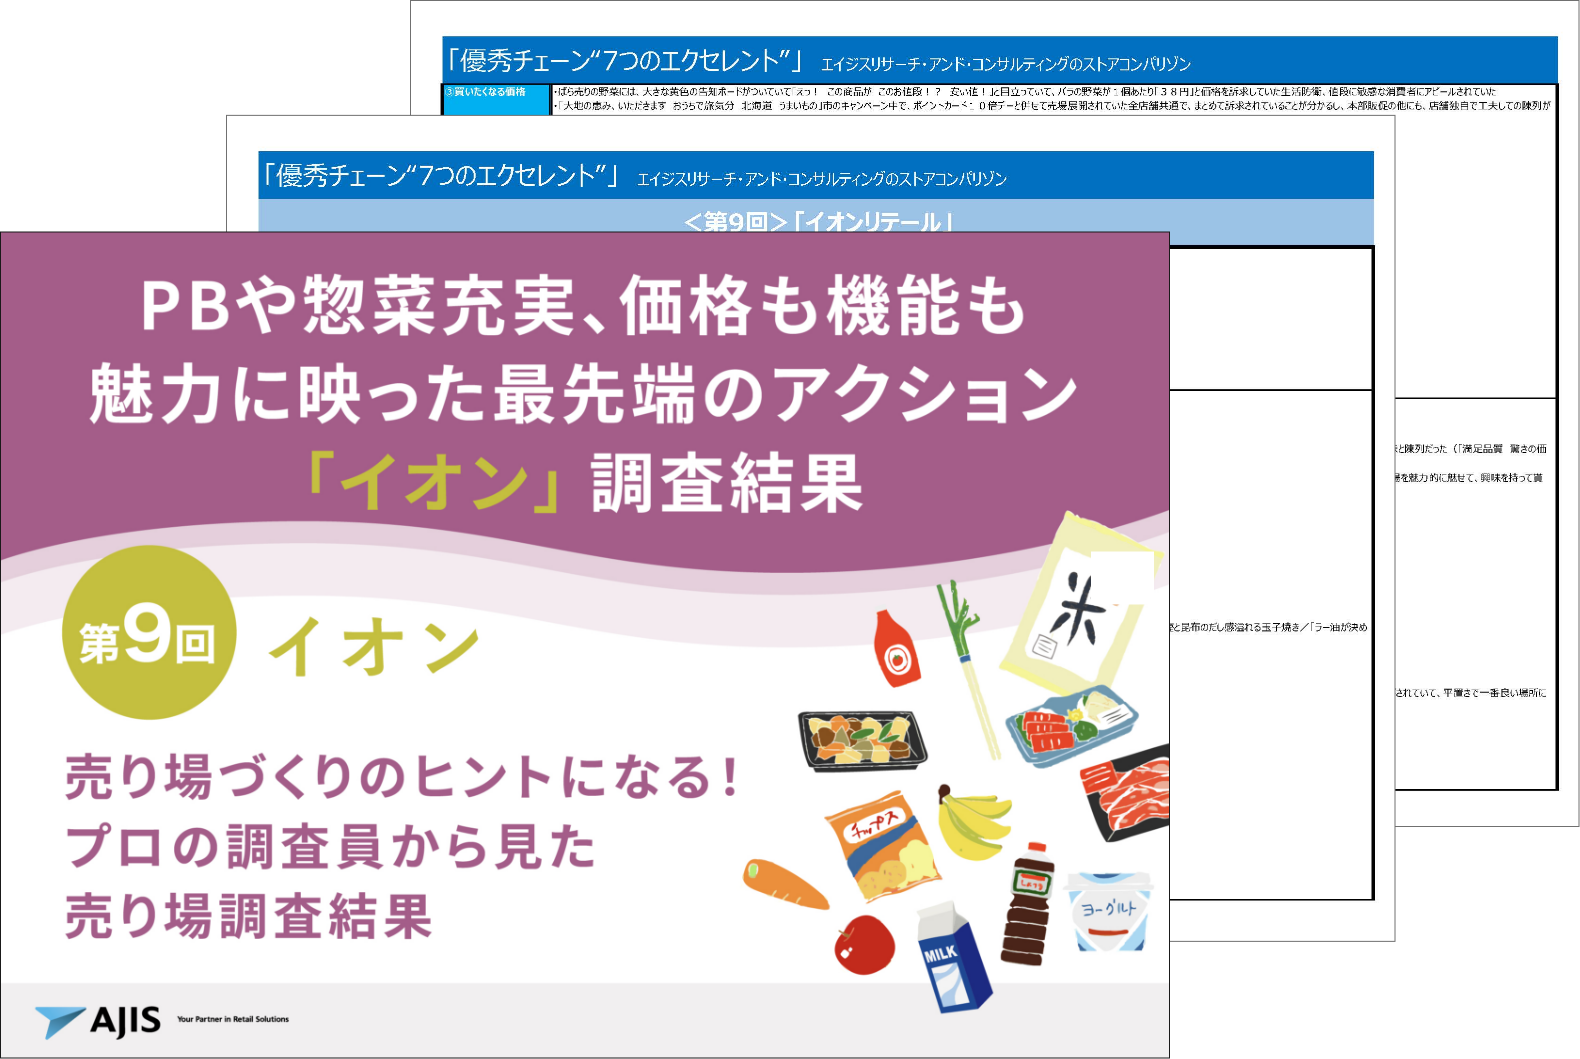Click the red apple illustration

click(864, 944)
